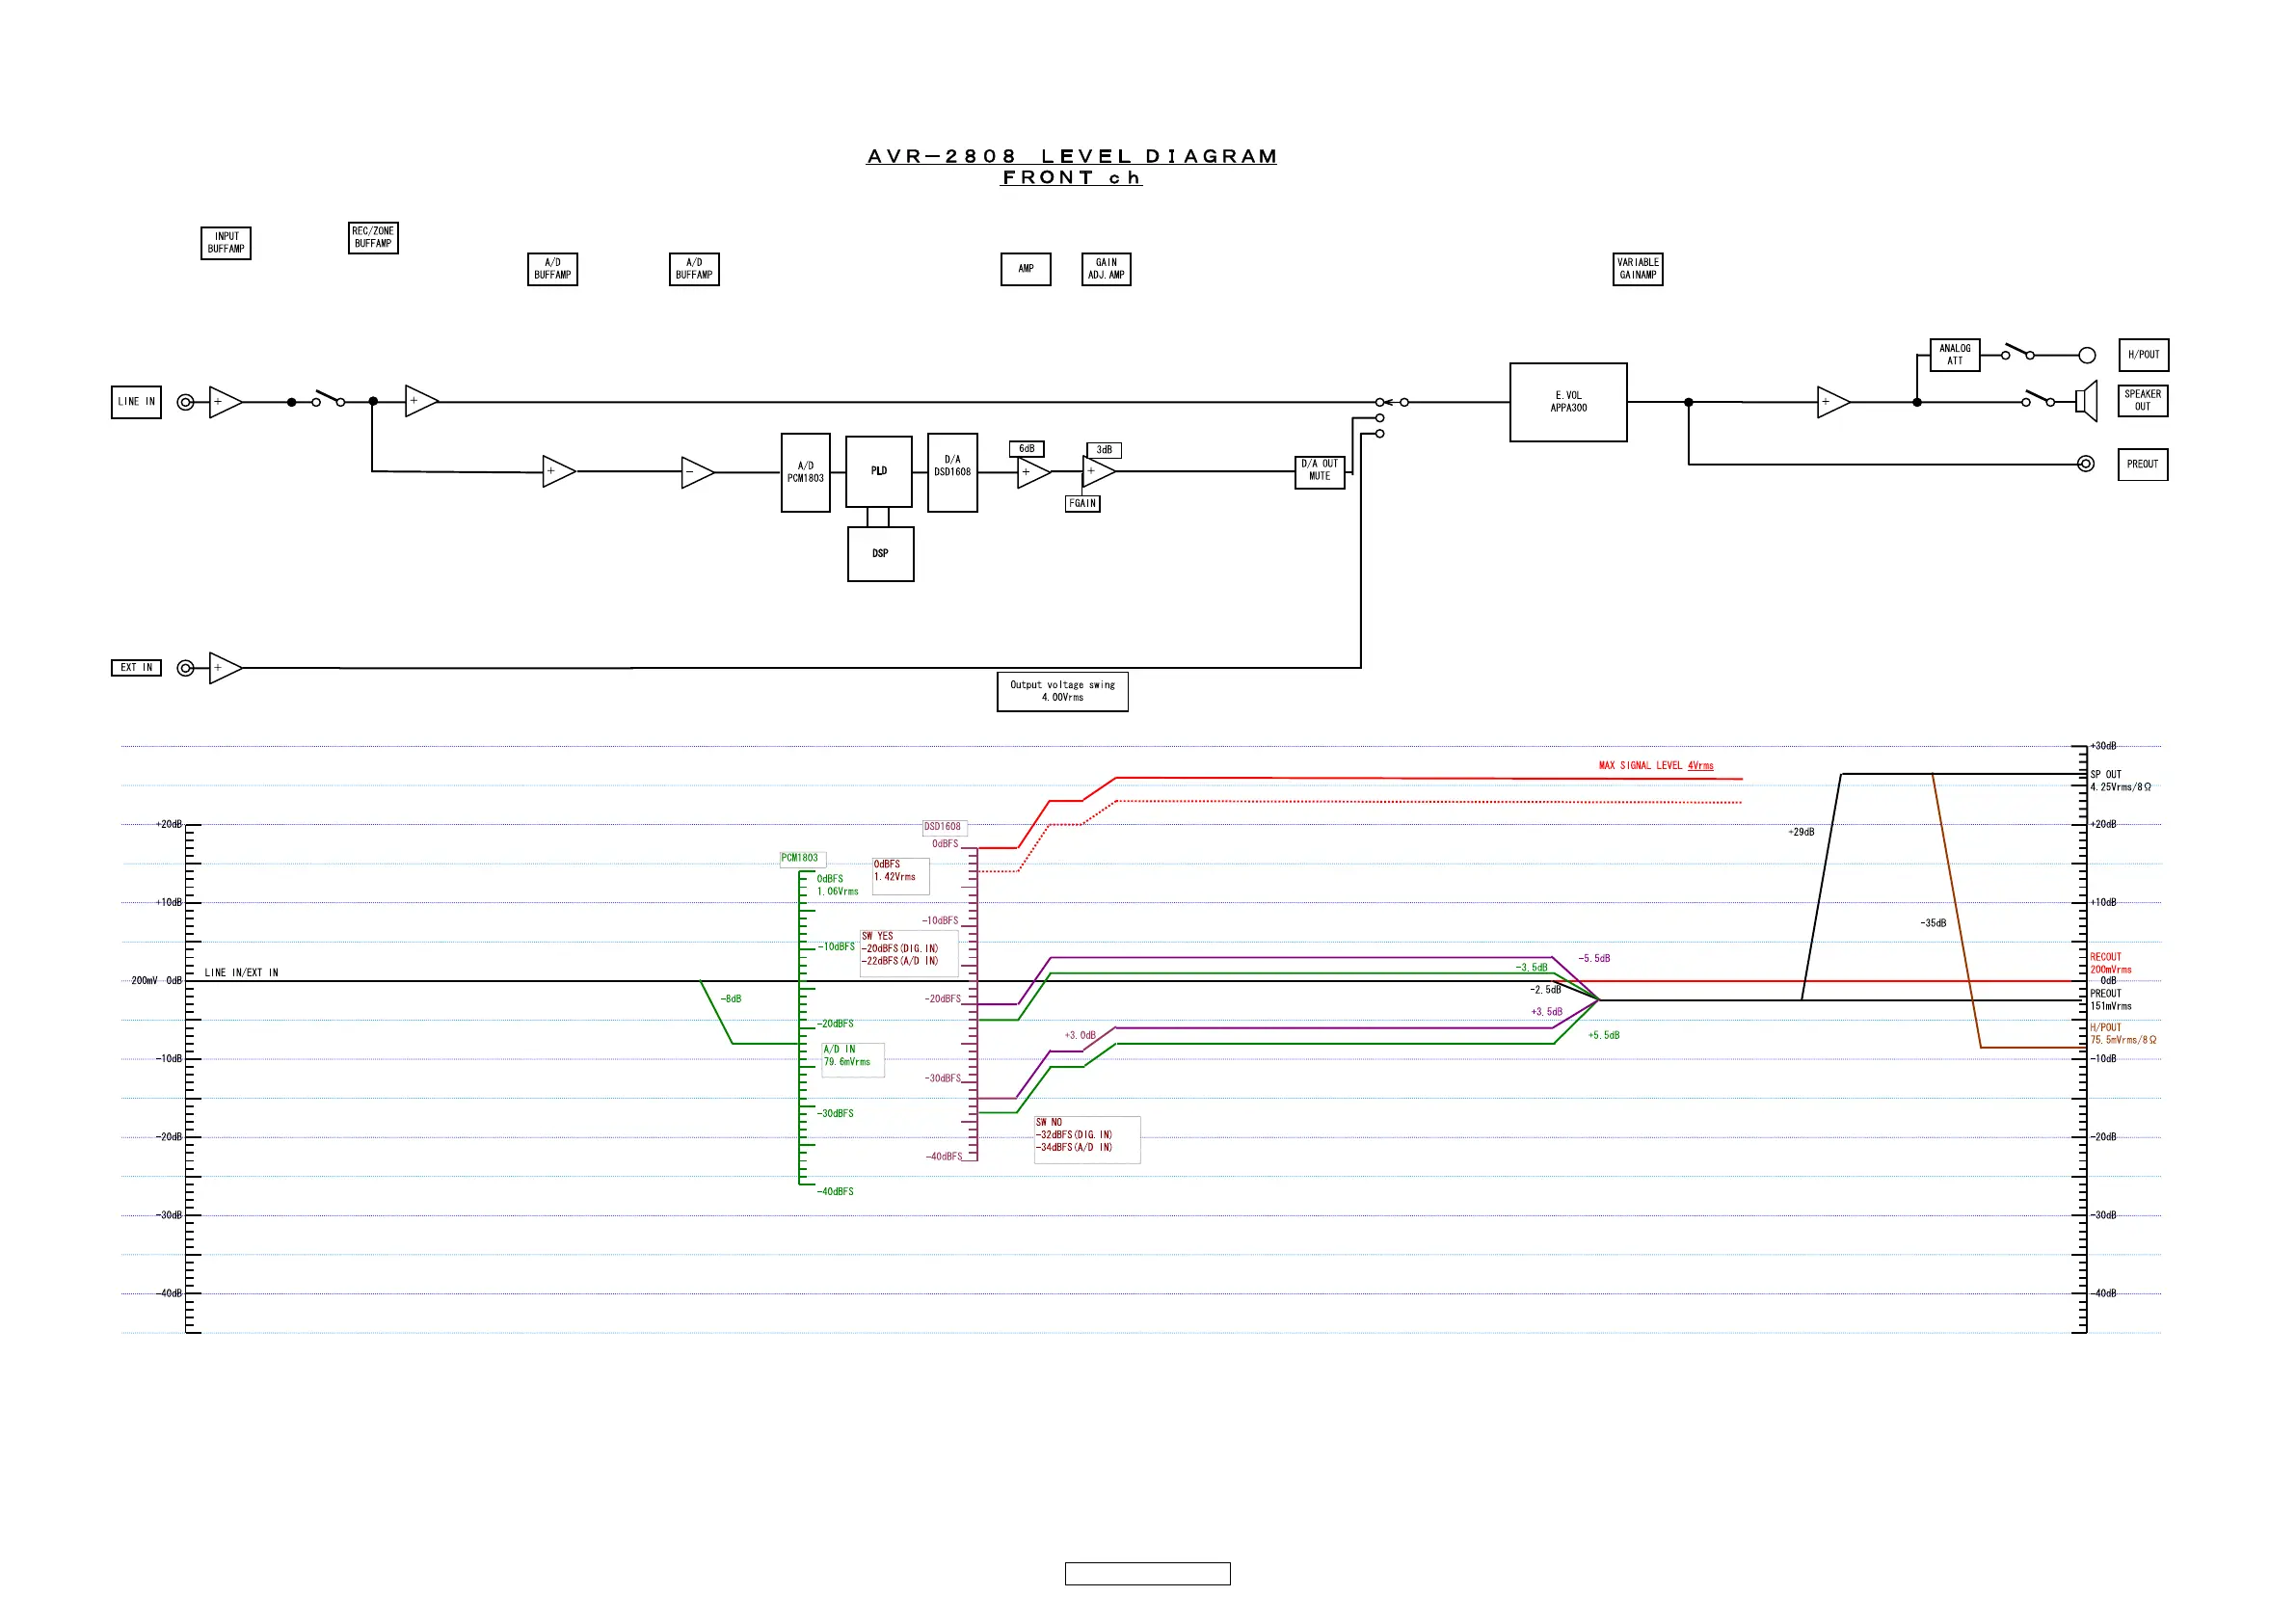2296x1623 pixels.
Task: Click the switch symbol after the LINE IN buffer
Action: tap(328, 398)
